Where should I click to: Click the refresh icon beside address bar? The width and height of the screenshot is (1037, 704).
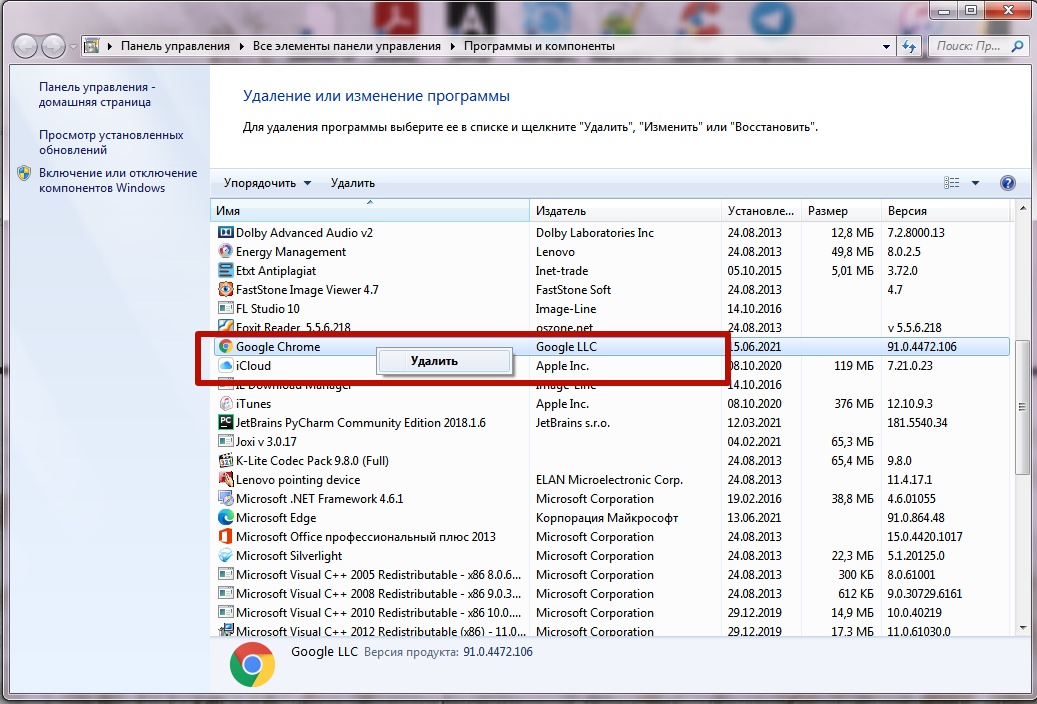(x=910, y=46)
